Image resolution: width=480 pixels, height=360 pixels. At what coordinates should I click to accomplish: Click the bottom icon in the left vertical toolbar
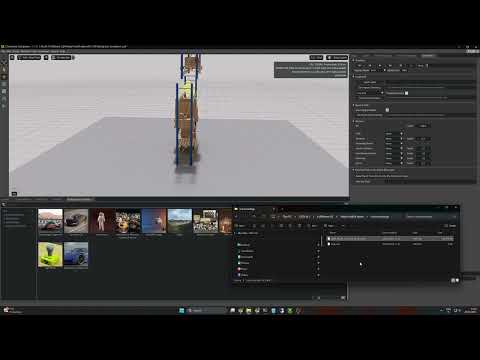4,106
